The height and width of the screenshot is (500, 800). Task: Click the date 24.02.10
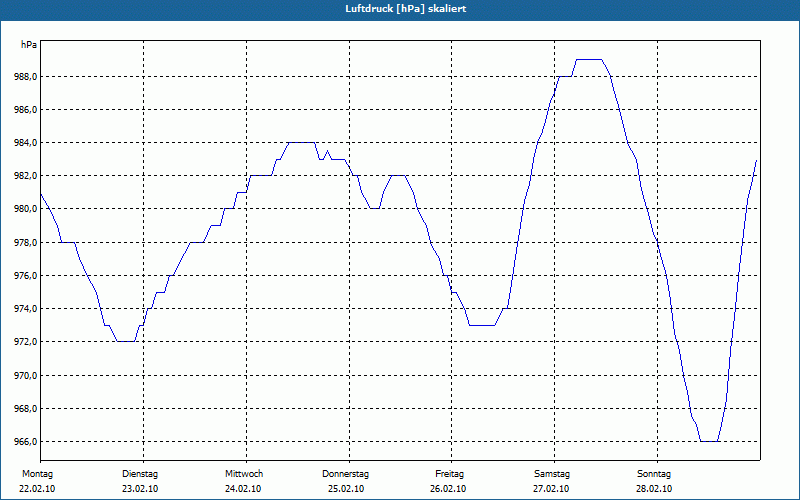243,489
